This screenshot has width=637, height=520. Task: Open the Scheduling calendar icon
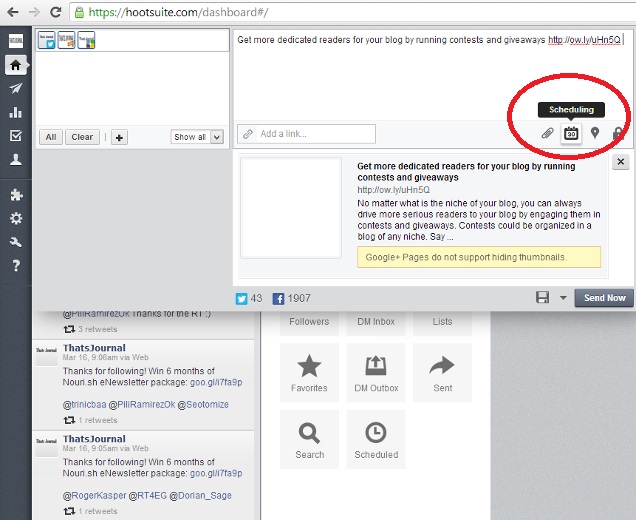pyautogui.click(x=571, y=133)
